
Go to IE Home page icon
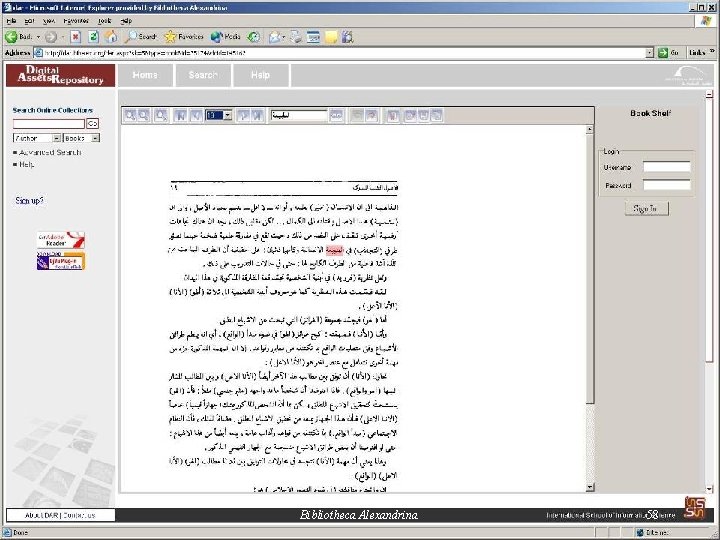[x=111, y=37]
